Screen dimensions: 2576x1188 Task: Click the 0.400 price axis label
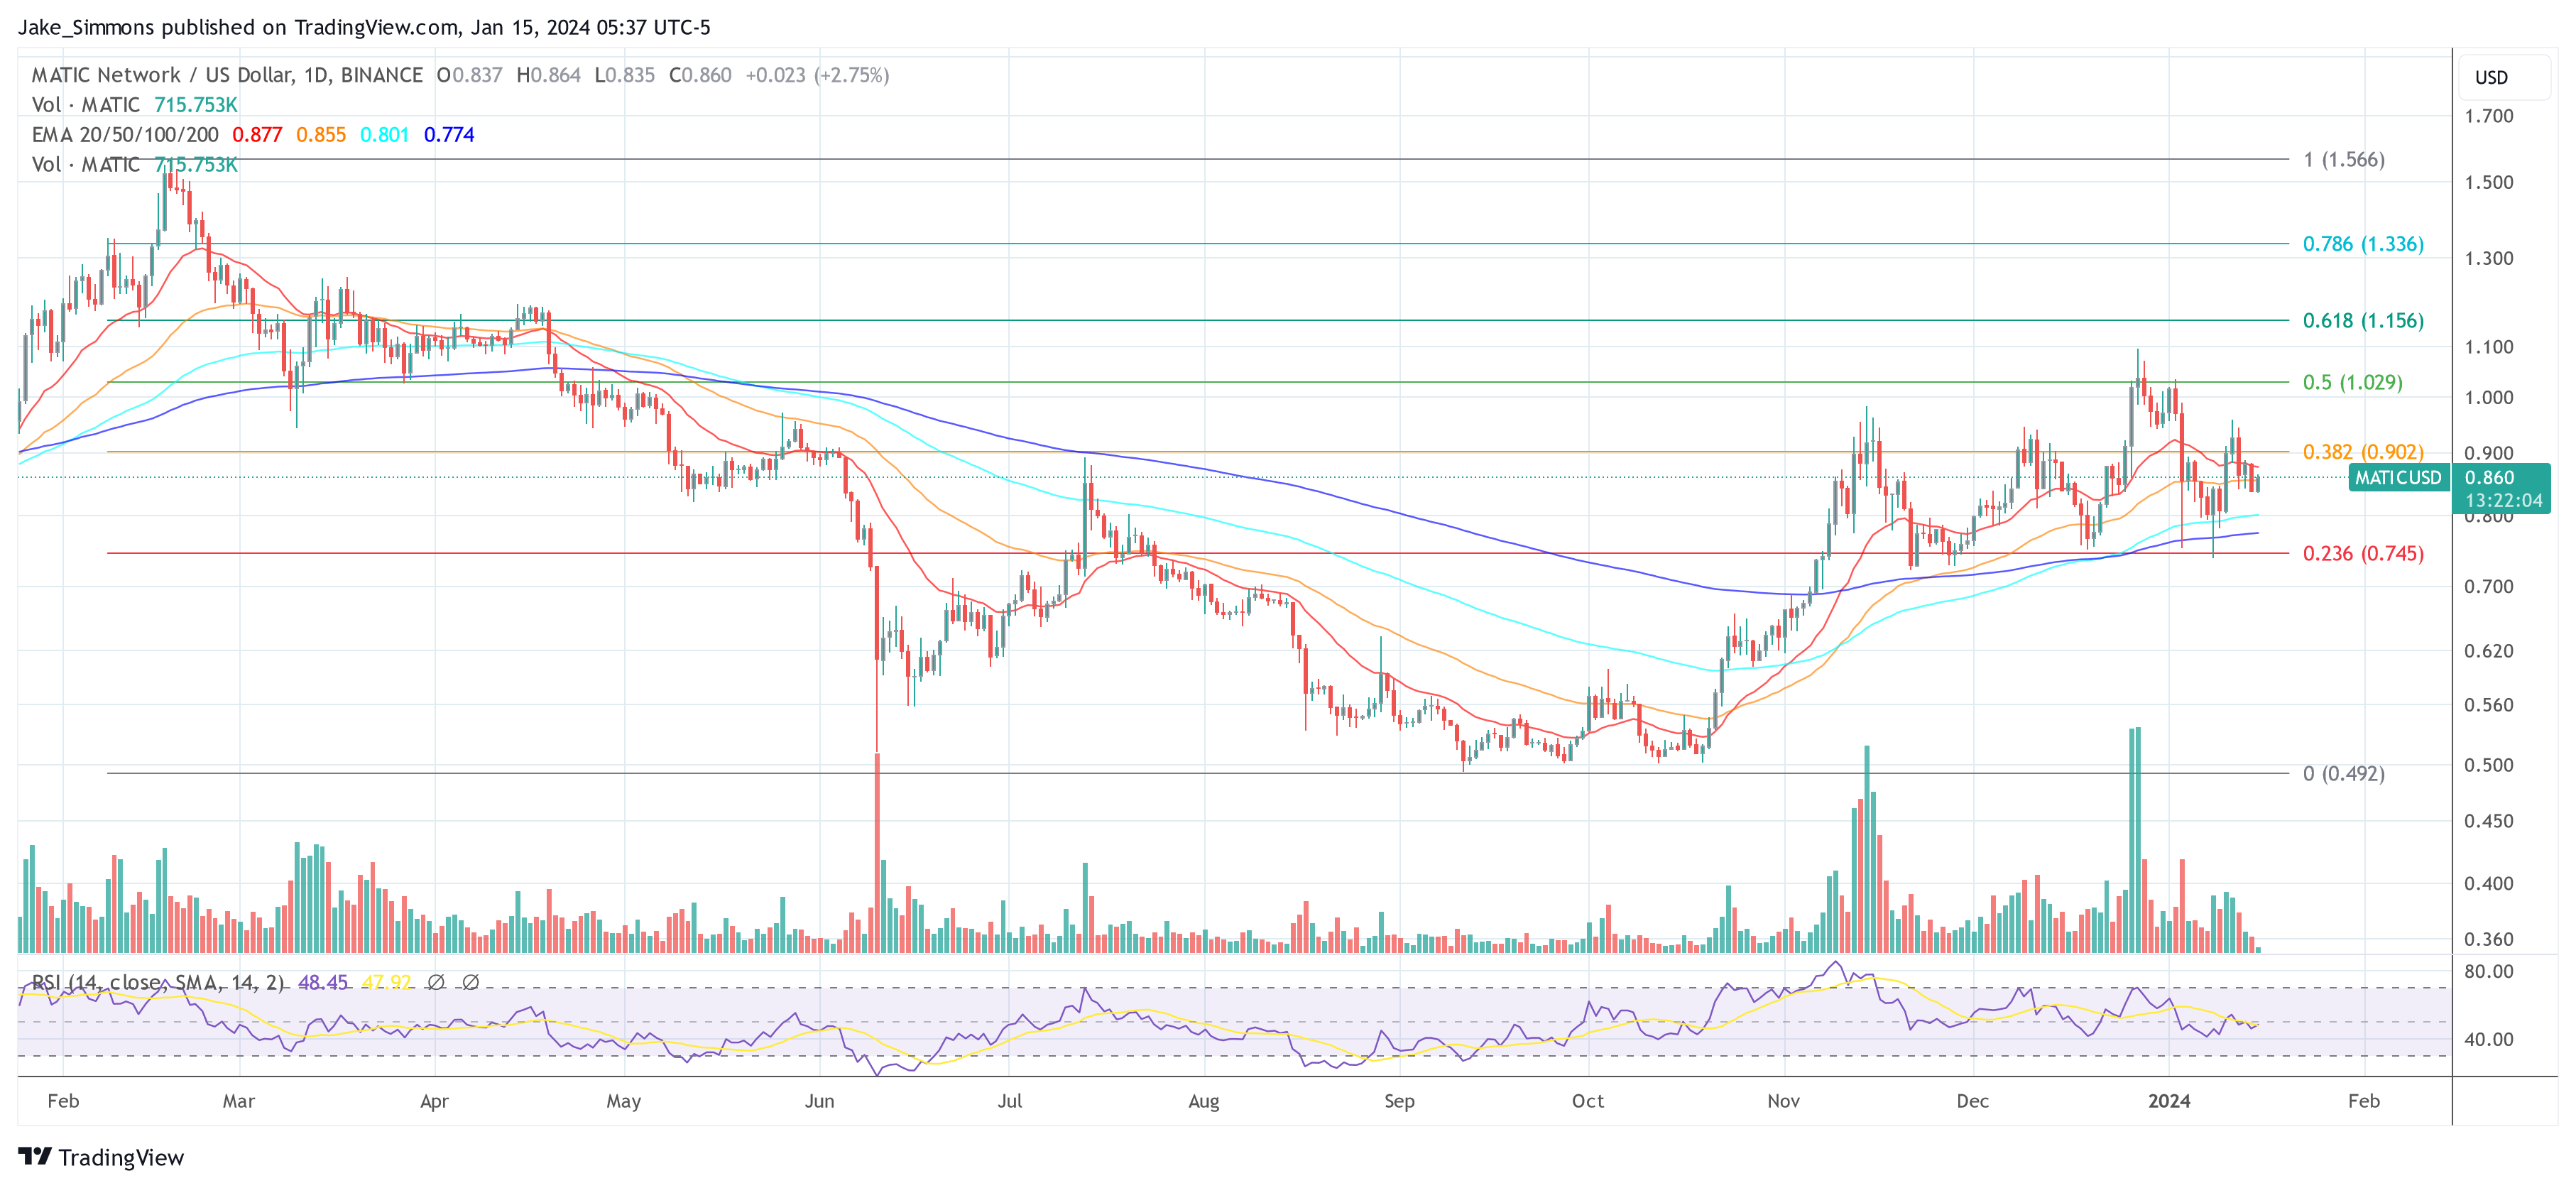pyautogui.click(x=2488, y=884)
